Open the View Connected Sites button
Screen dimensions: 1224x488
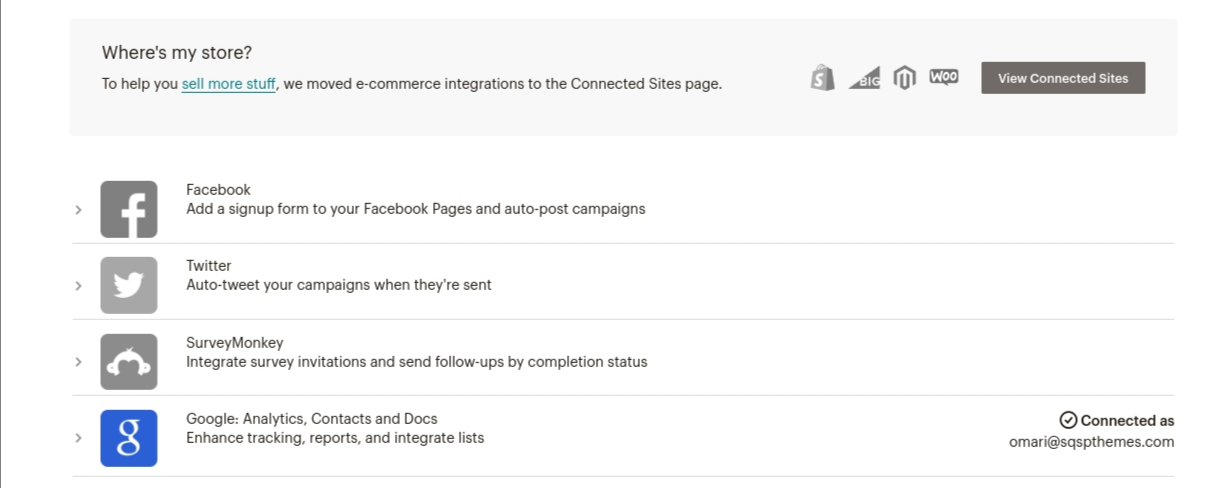click(x=1063, y=78)
